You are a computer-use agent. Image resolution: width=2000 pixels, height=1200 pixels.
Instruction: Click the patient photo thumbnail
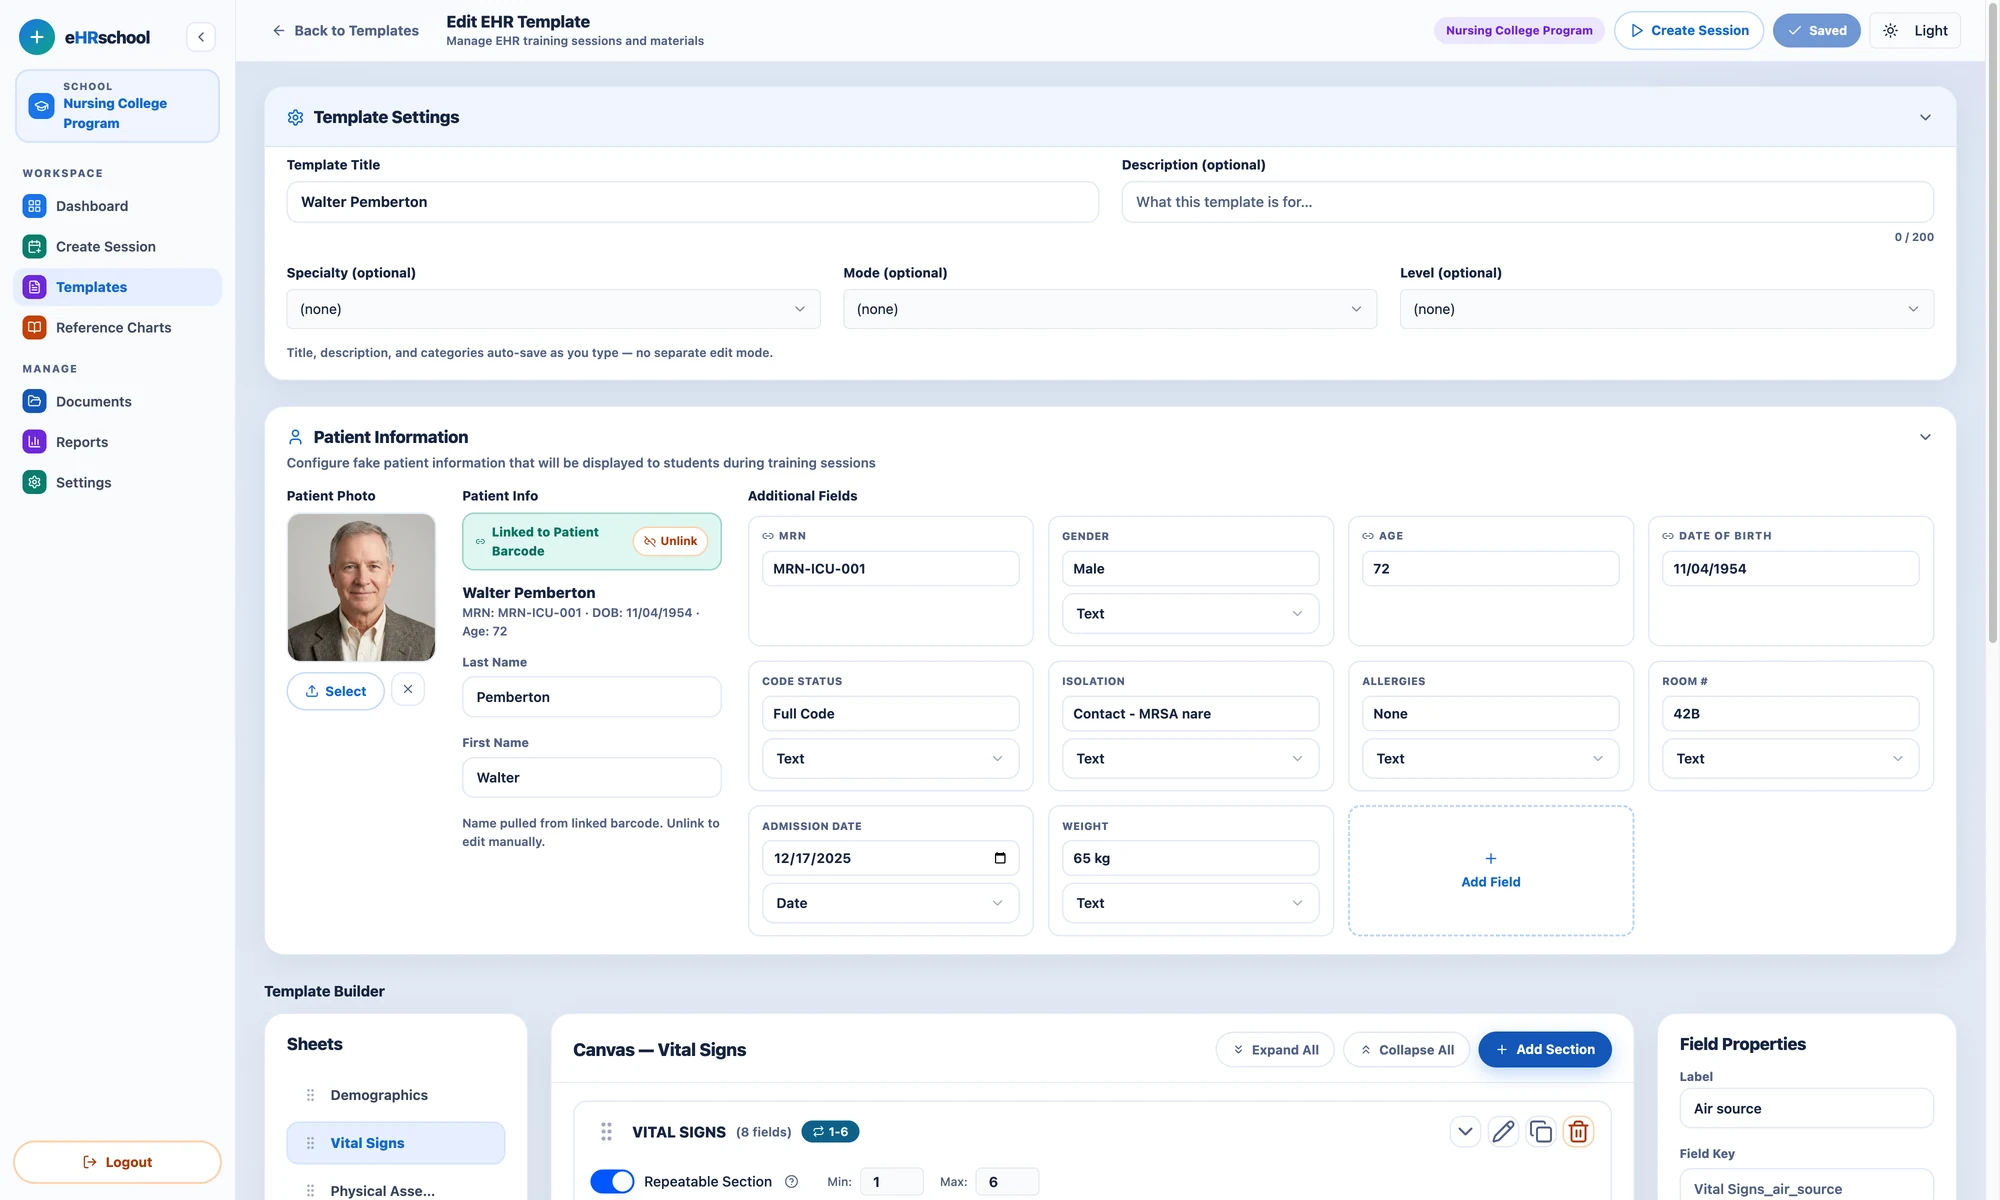(361, 587)
